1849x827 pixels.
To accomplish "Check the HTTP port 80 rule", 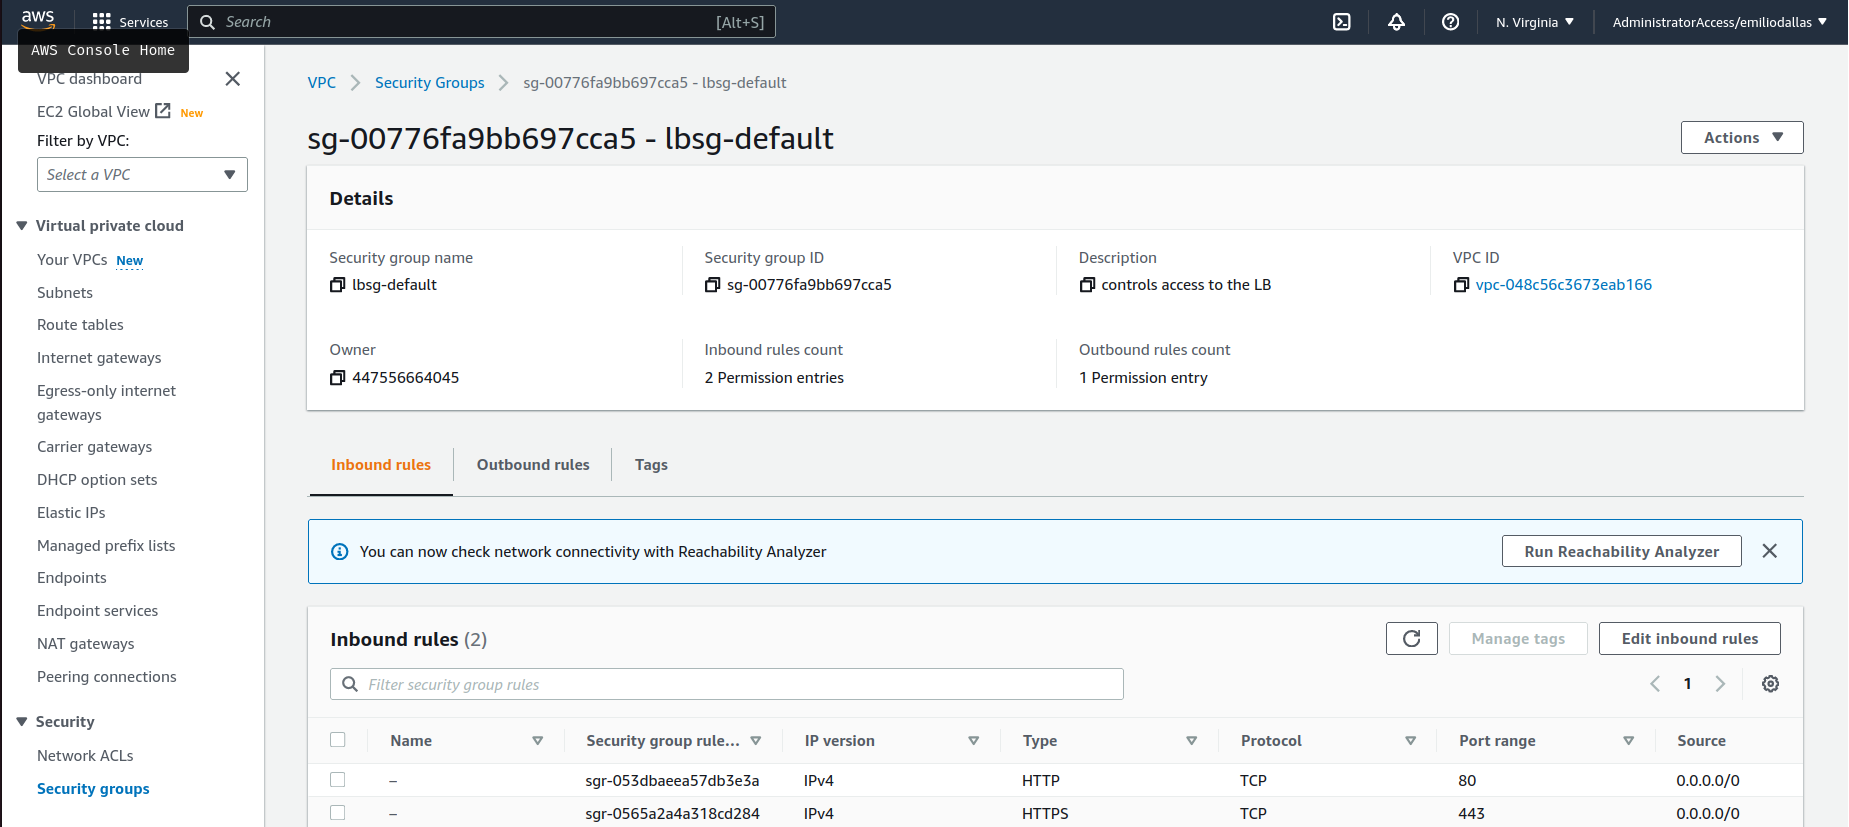I will point(338,780).
